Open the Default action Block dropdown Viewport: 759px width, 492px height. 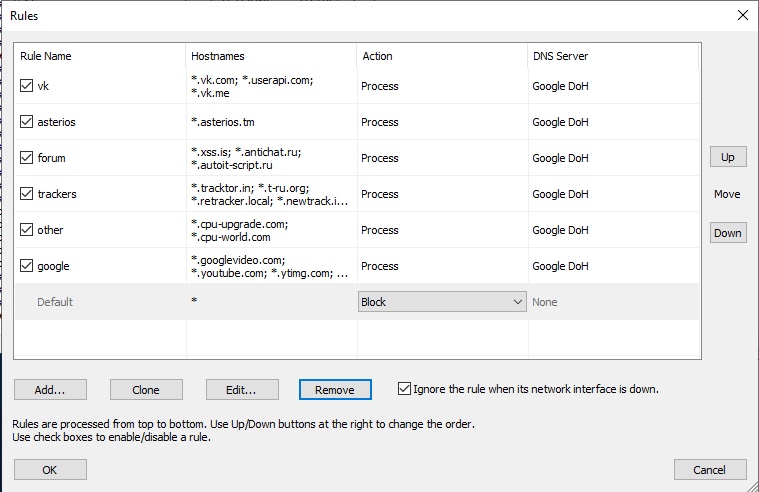[x=442, y=302]
